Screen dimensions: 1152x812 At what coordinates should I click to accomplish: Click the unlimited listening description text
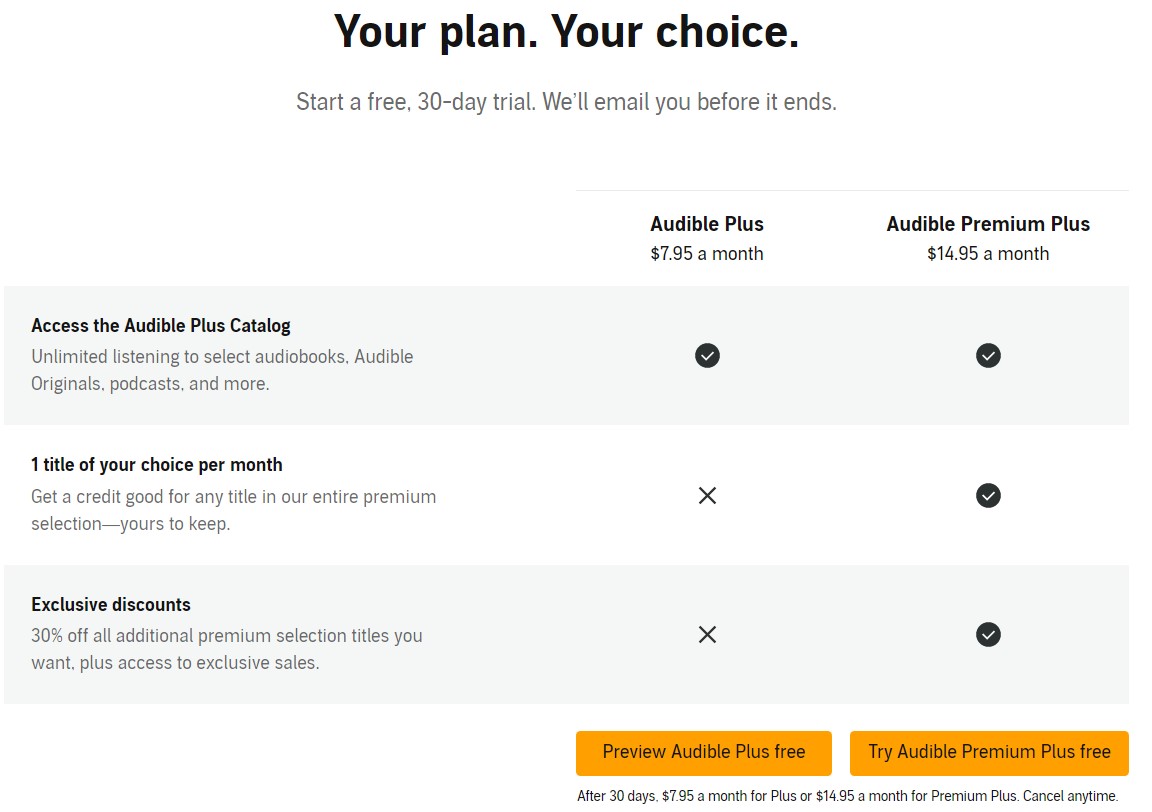[x=222, y=370]
